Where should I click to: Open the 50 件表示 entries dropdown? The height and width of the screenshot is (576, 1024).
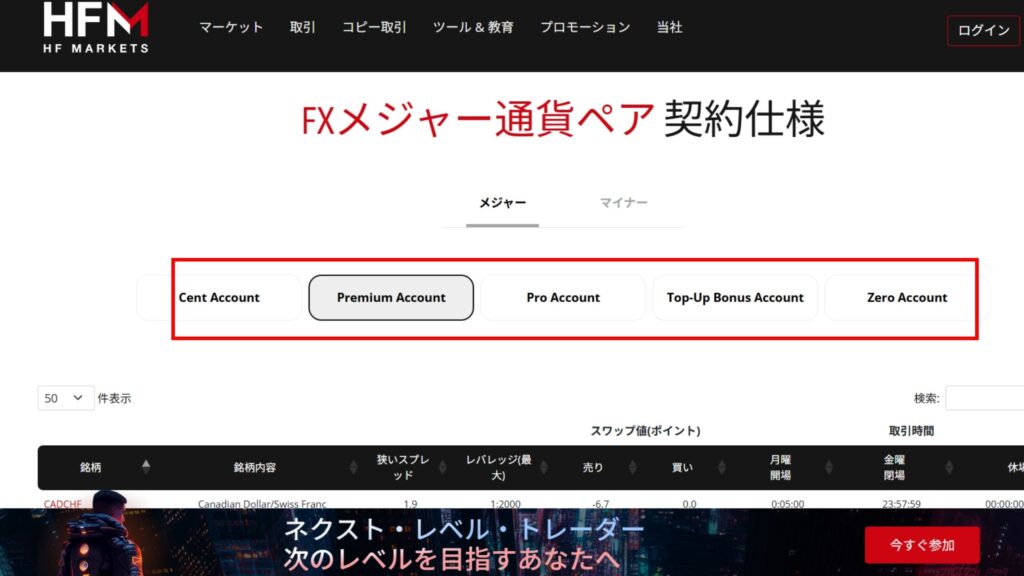click(66, 398)
